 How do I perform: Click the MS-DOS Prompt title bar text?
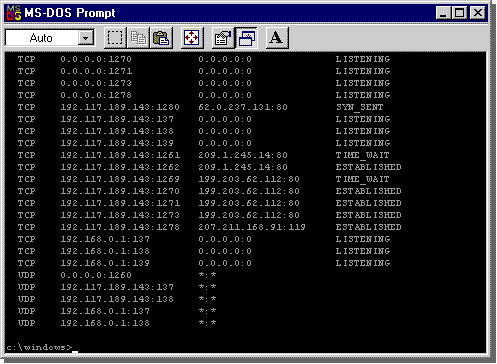tap(70, 13)
